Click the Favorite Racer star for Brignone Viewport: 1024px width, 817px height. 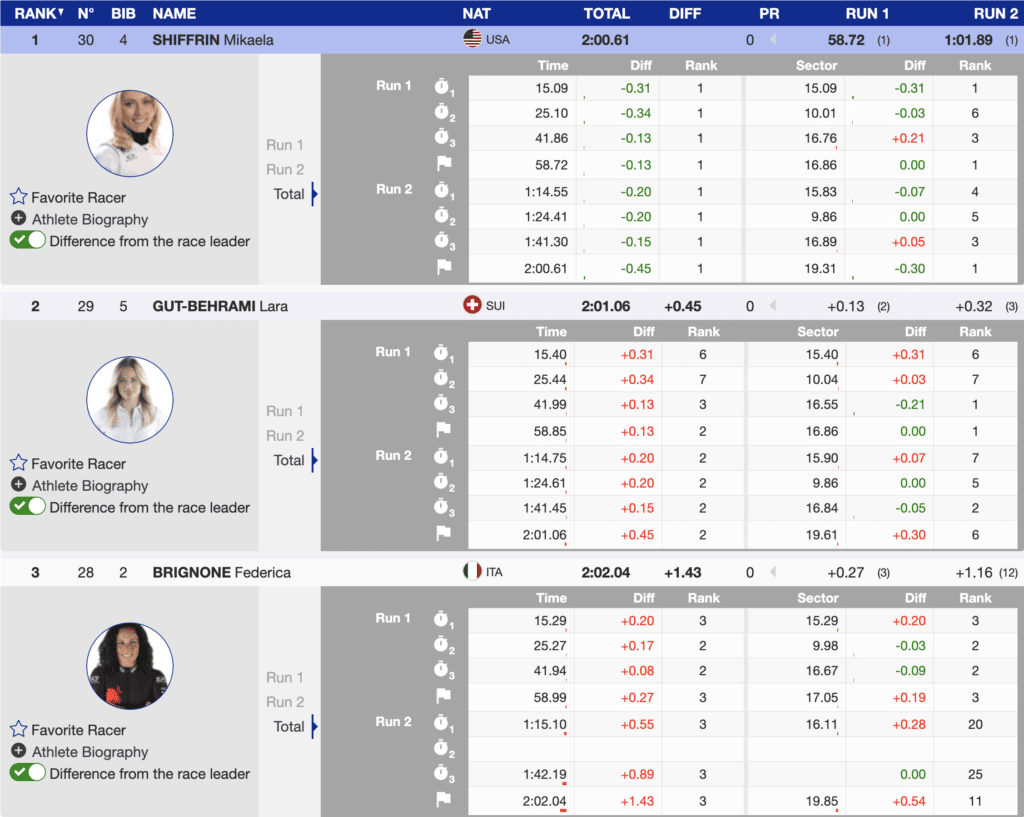click(18, 730)
